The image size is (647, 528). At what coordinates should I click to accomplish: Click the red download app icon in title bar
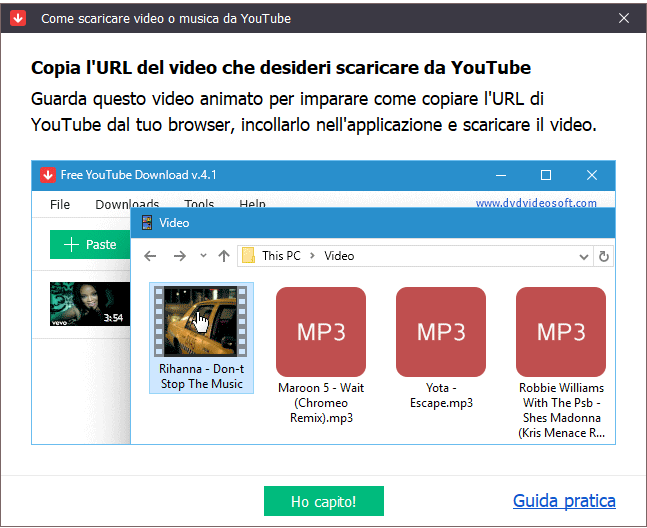(18, 18)
